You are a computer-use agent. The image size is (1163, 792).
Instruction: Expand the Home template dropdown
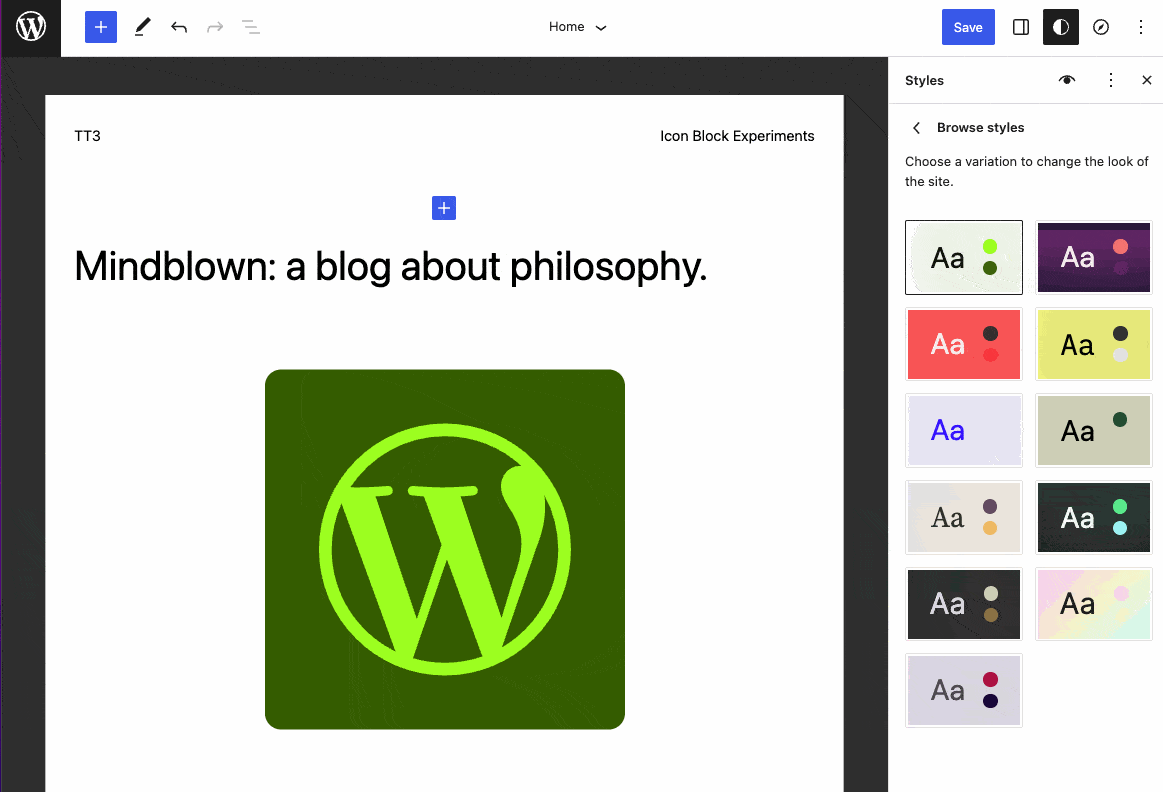pyautogui.click(x=578, y=28)
